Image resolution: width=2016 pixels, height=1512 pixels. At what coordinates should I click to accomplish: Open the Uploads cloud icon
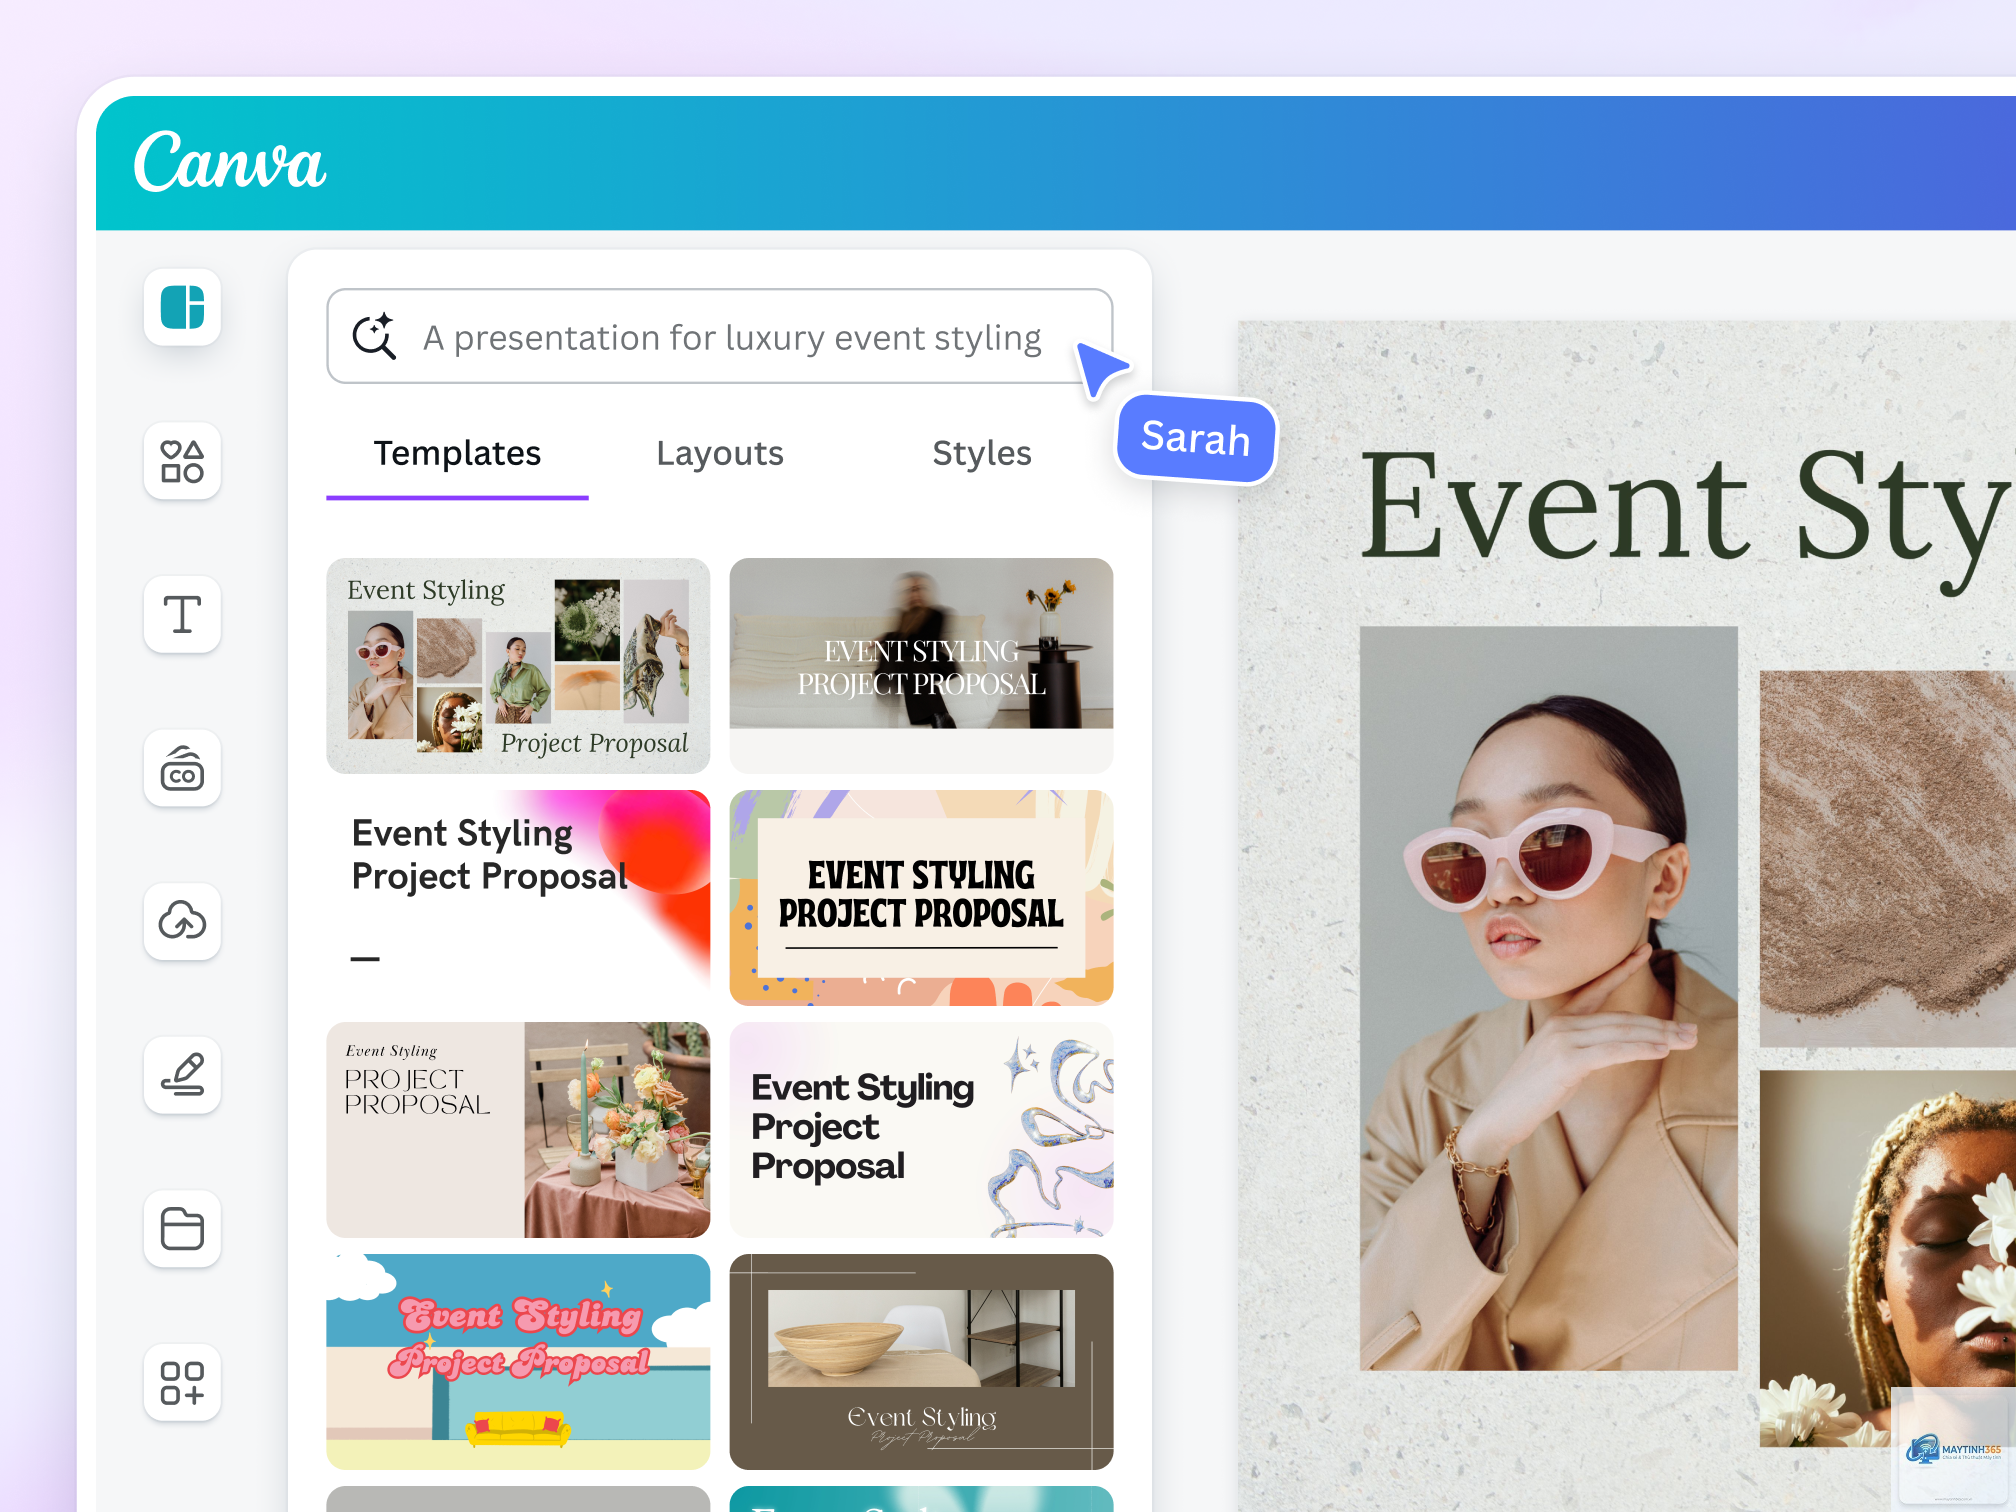(182, 921)
